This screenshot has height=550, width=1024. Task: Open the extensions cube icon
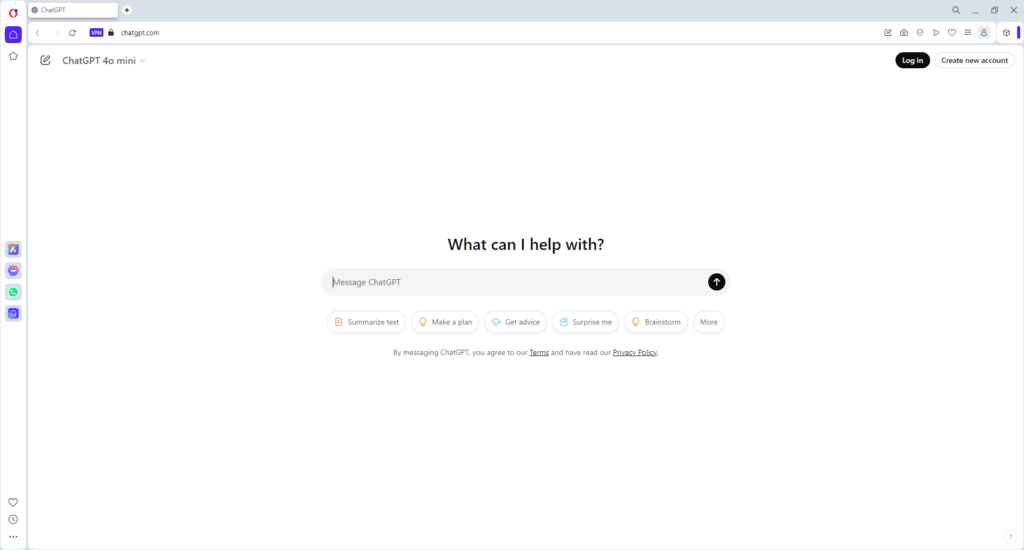[x=1006, y=33]
